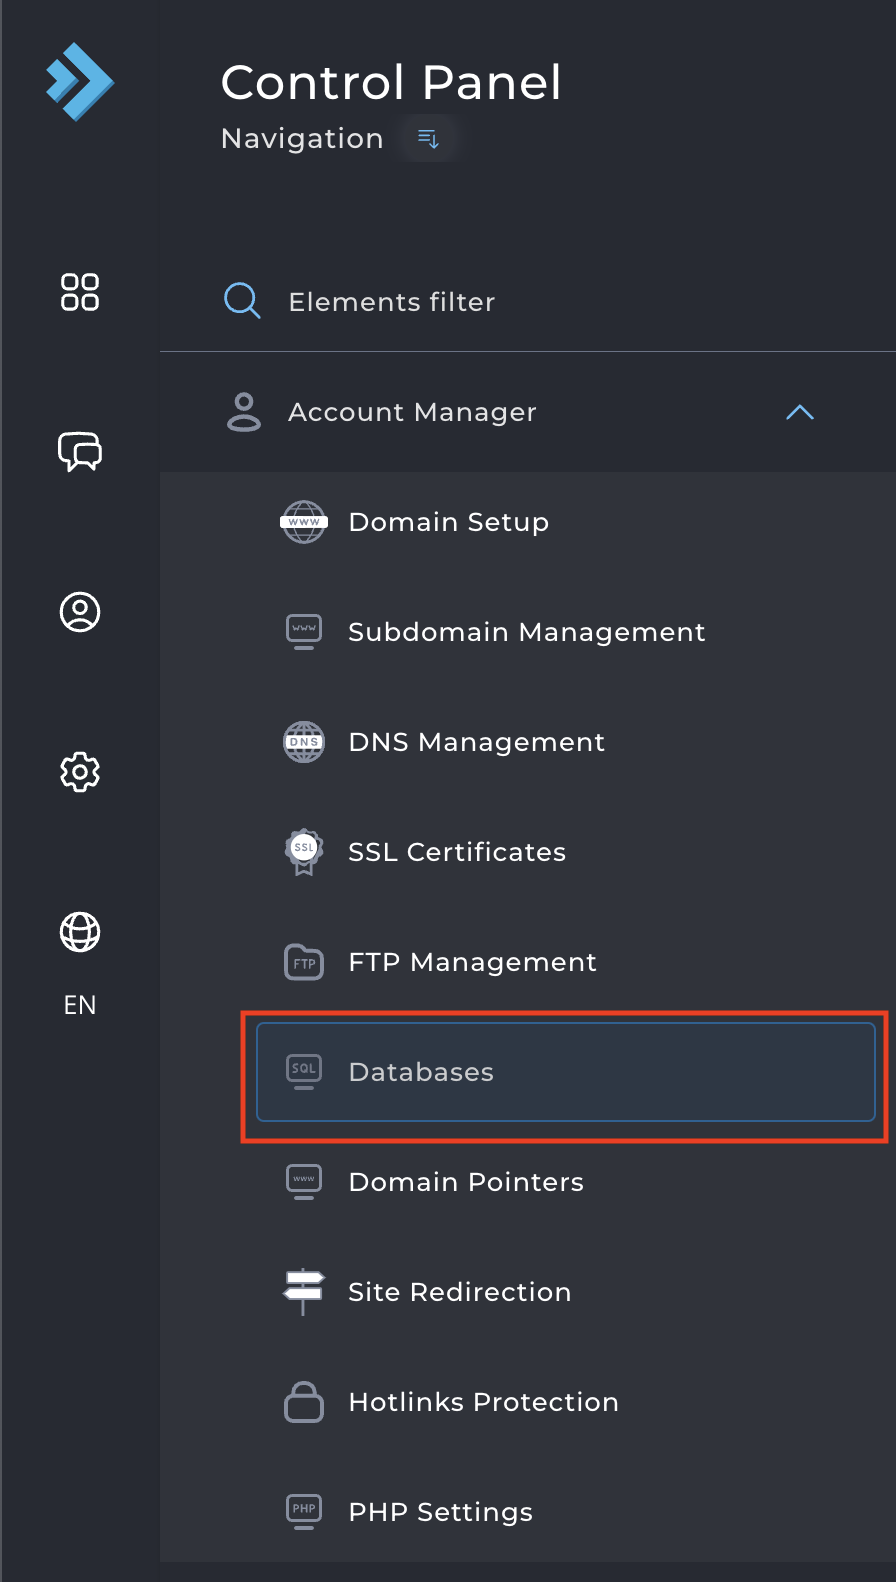This screenshot has height=1582, width=896.
Task: Click the Control Panel title
Action: (x=391, y=82)
